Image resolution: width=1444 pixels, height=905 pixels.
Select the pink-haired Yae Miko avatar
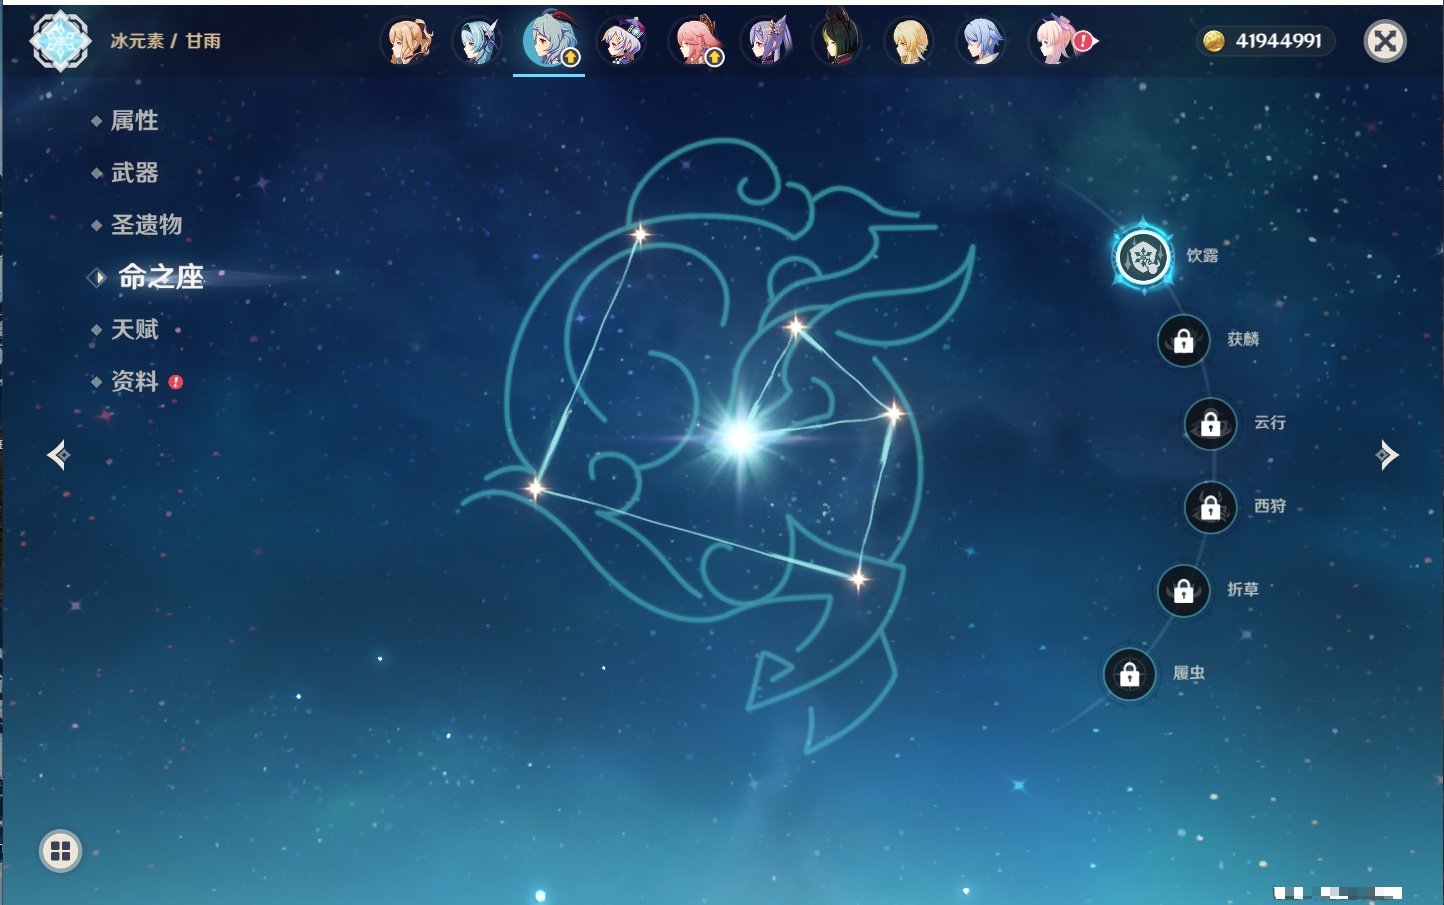[695, 42]
